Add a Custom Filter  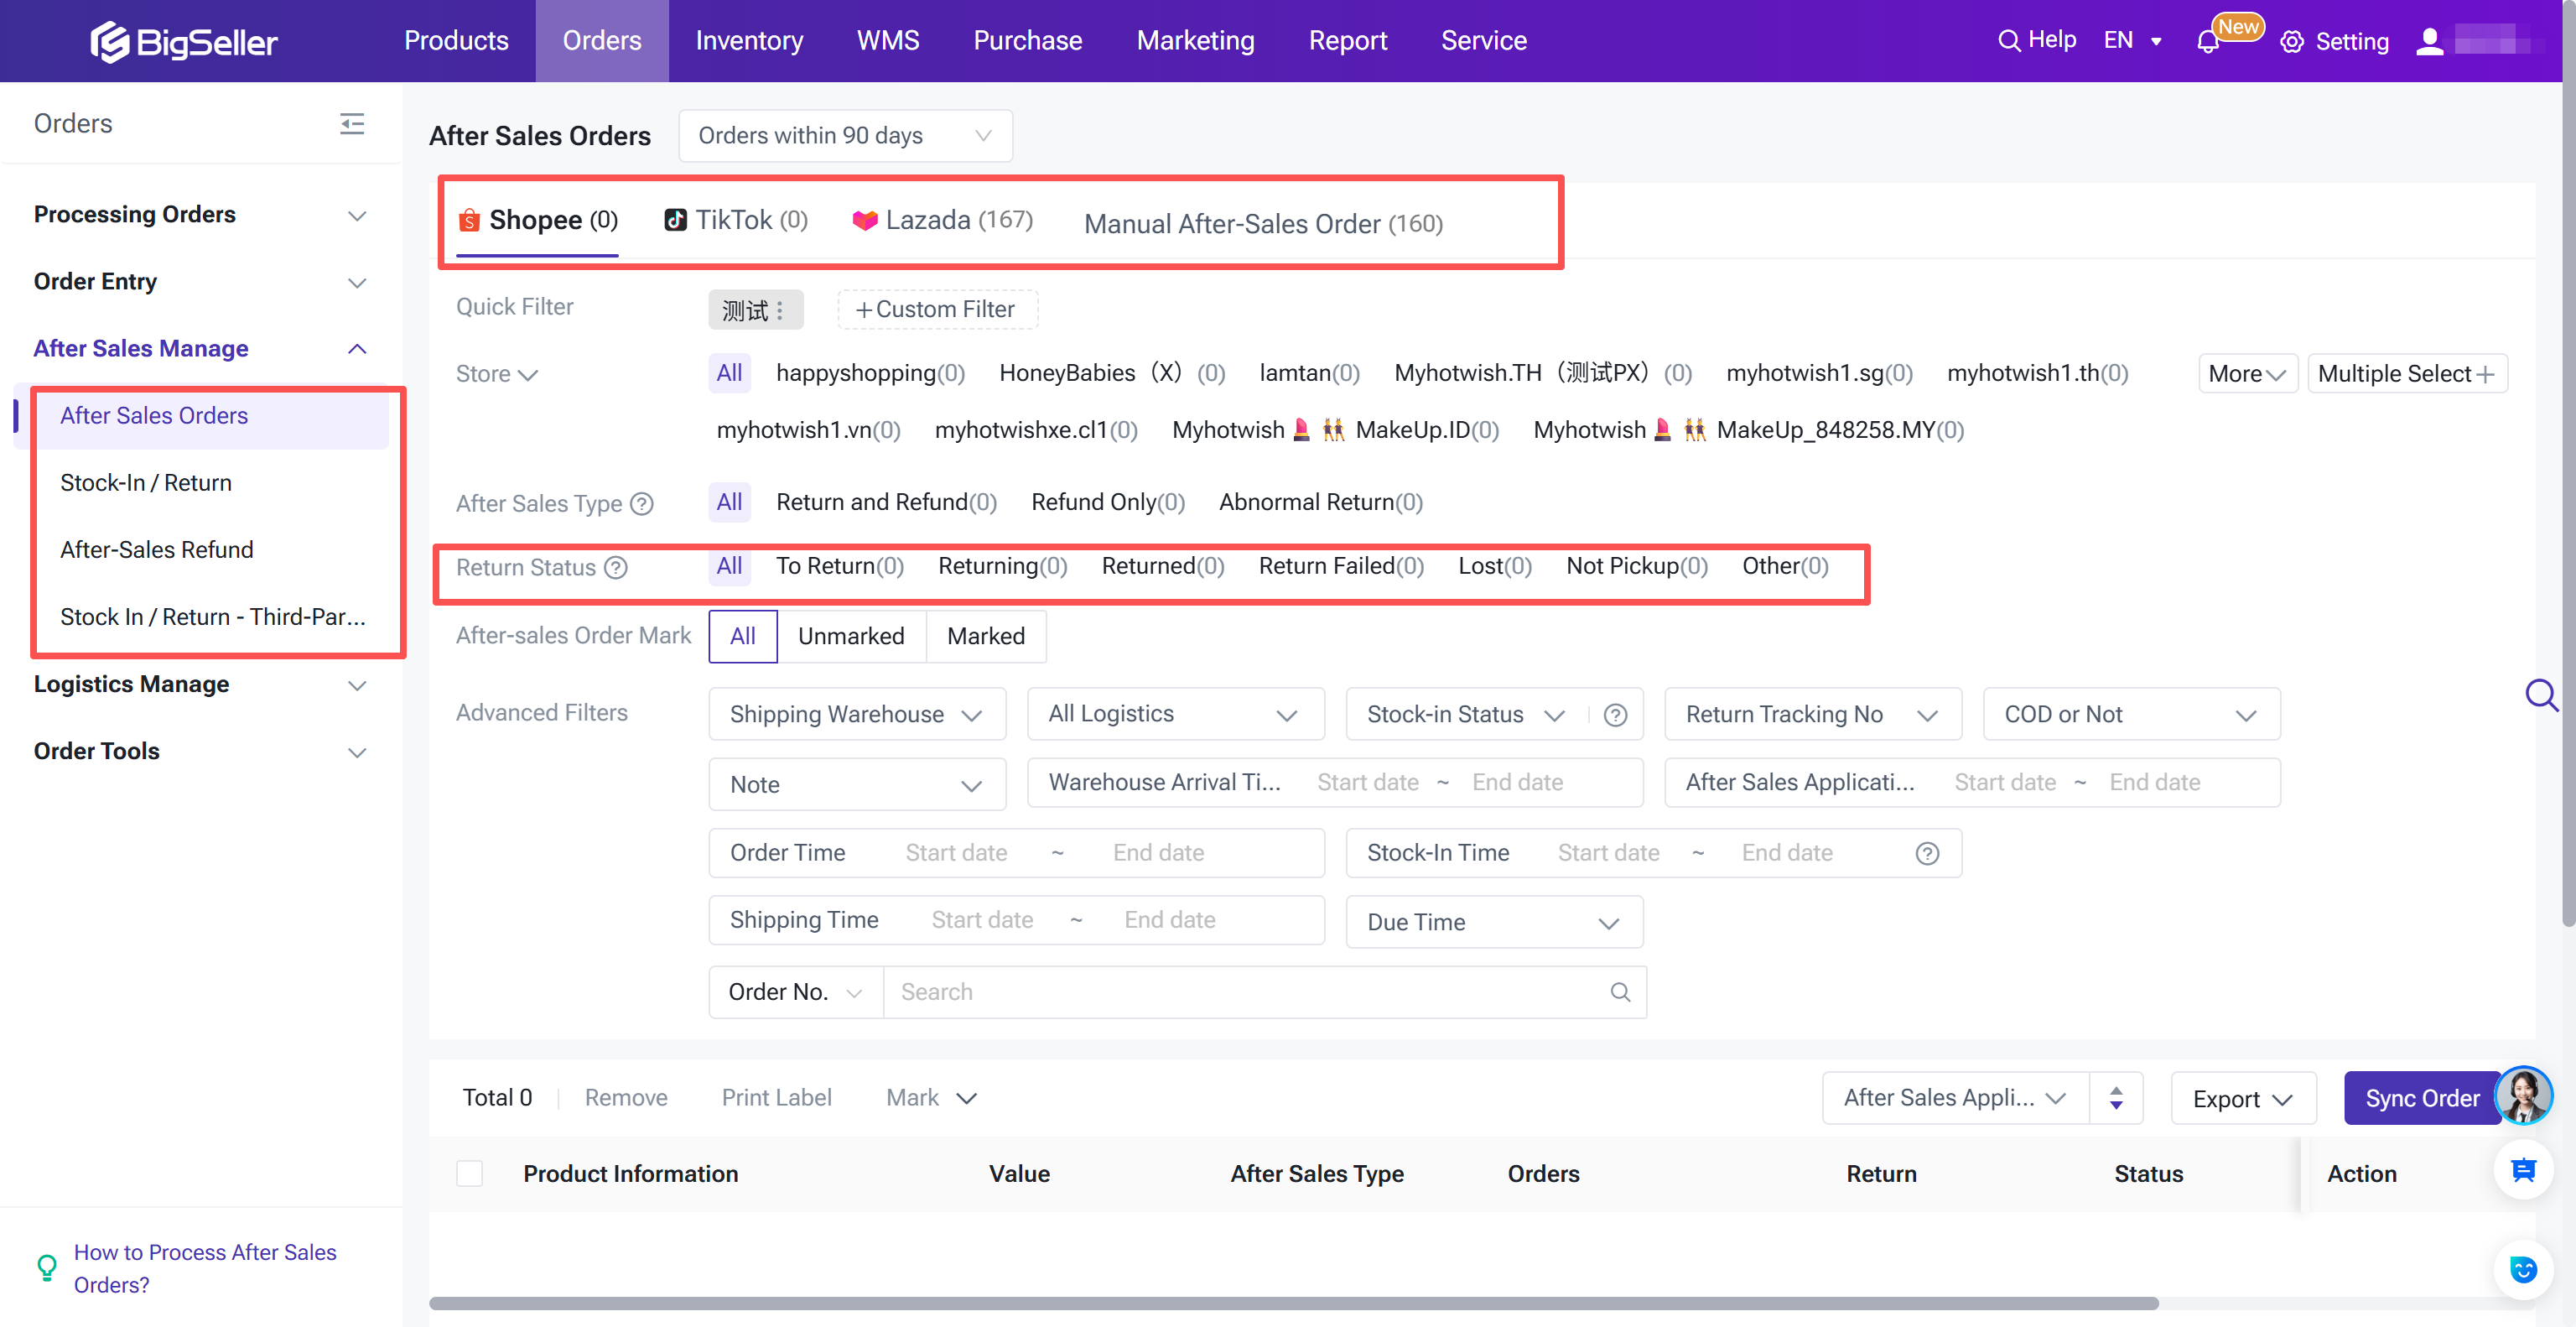936,309
